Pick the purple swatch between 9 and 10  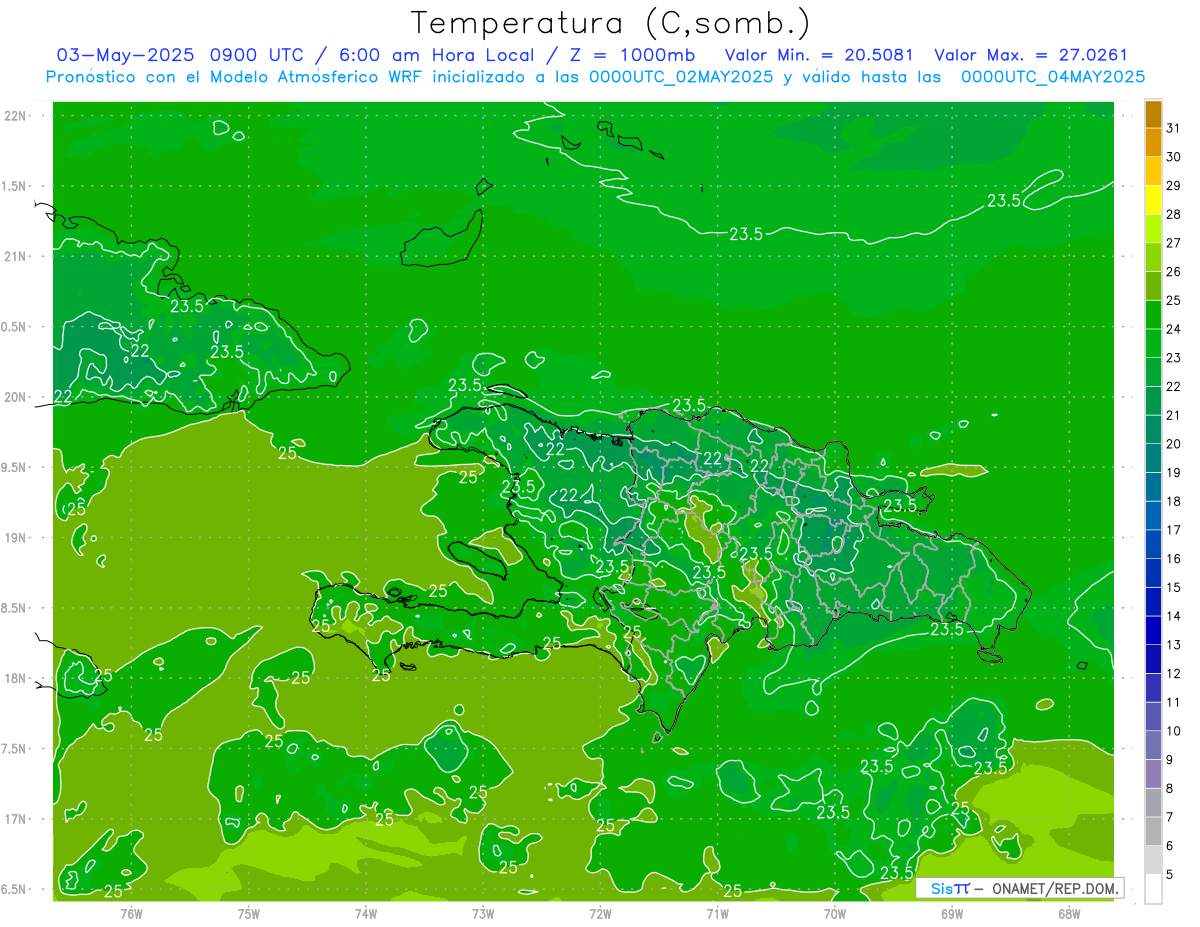(x=1153, y=746)
